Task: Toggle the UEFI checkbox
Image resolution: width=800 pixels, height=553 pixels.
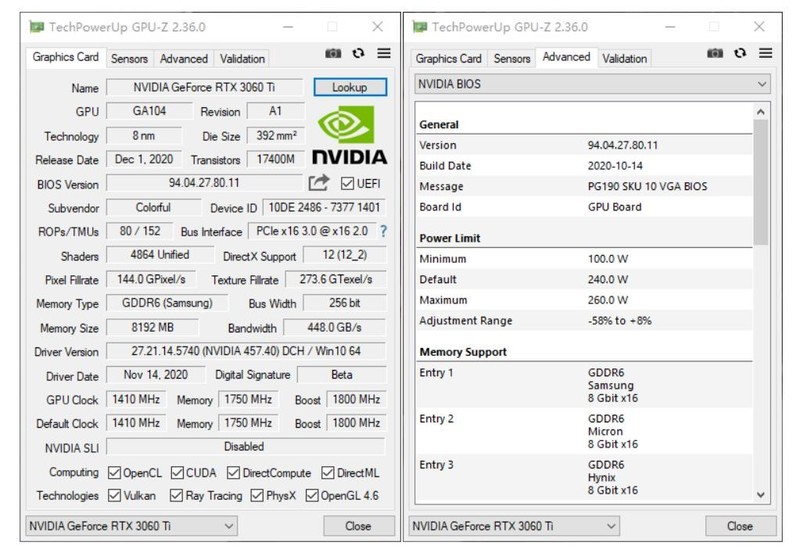Action: point(347,183)
